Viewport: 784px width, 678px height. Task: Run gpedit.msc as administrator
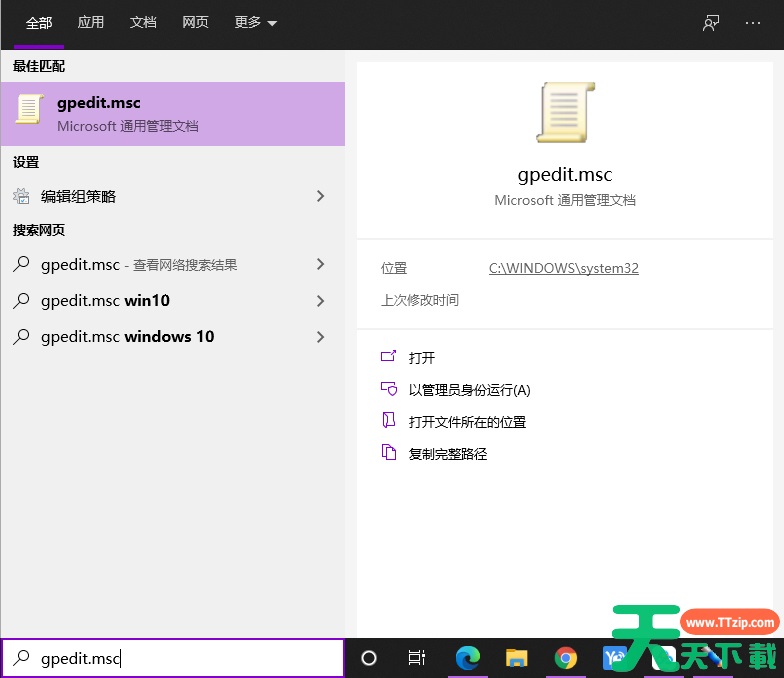coord(469,390)
